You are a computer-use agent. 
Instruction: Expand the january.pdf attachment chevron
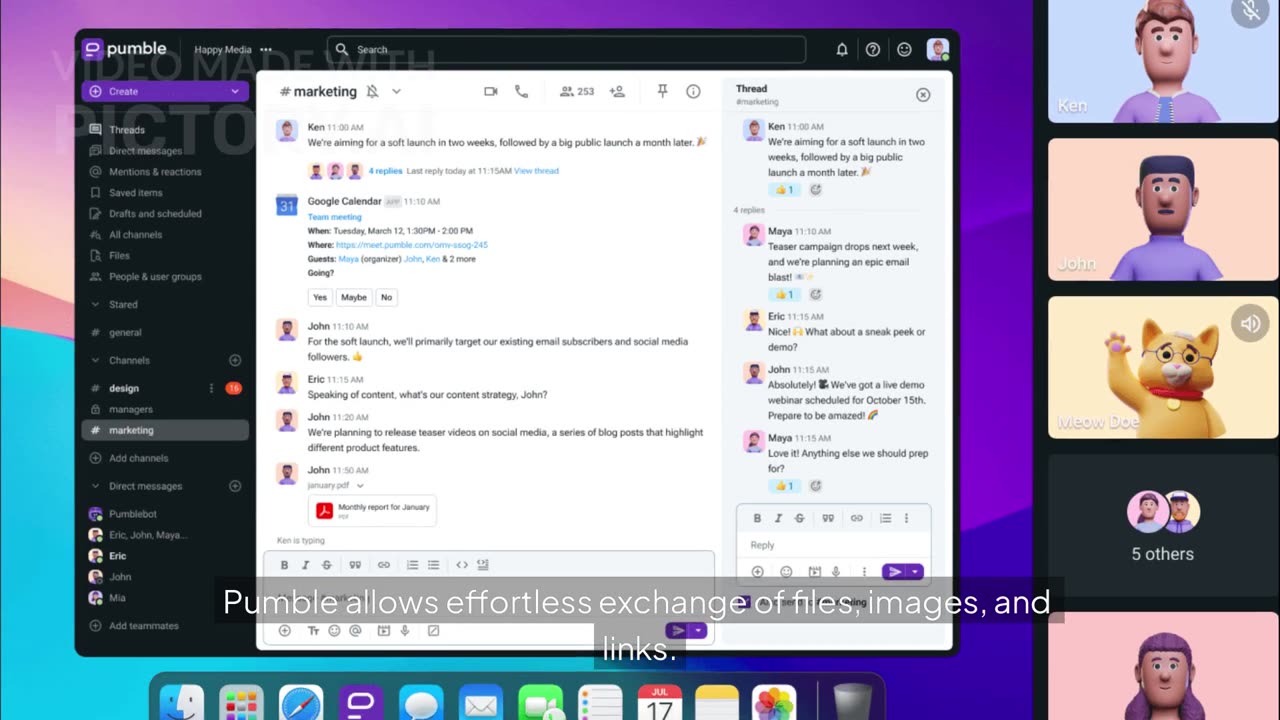[x=360, y=486]
